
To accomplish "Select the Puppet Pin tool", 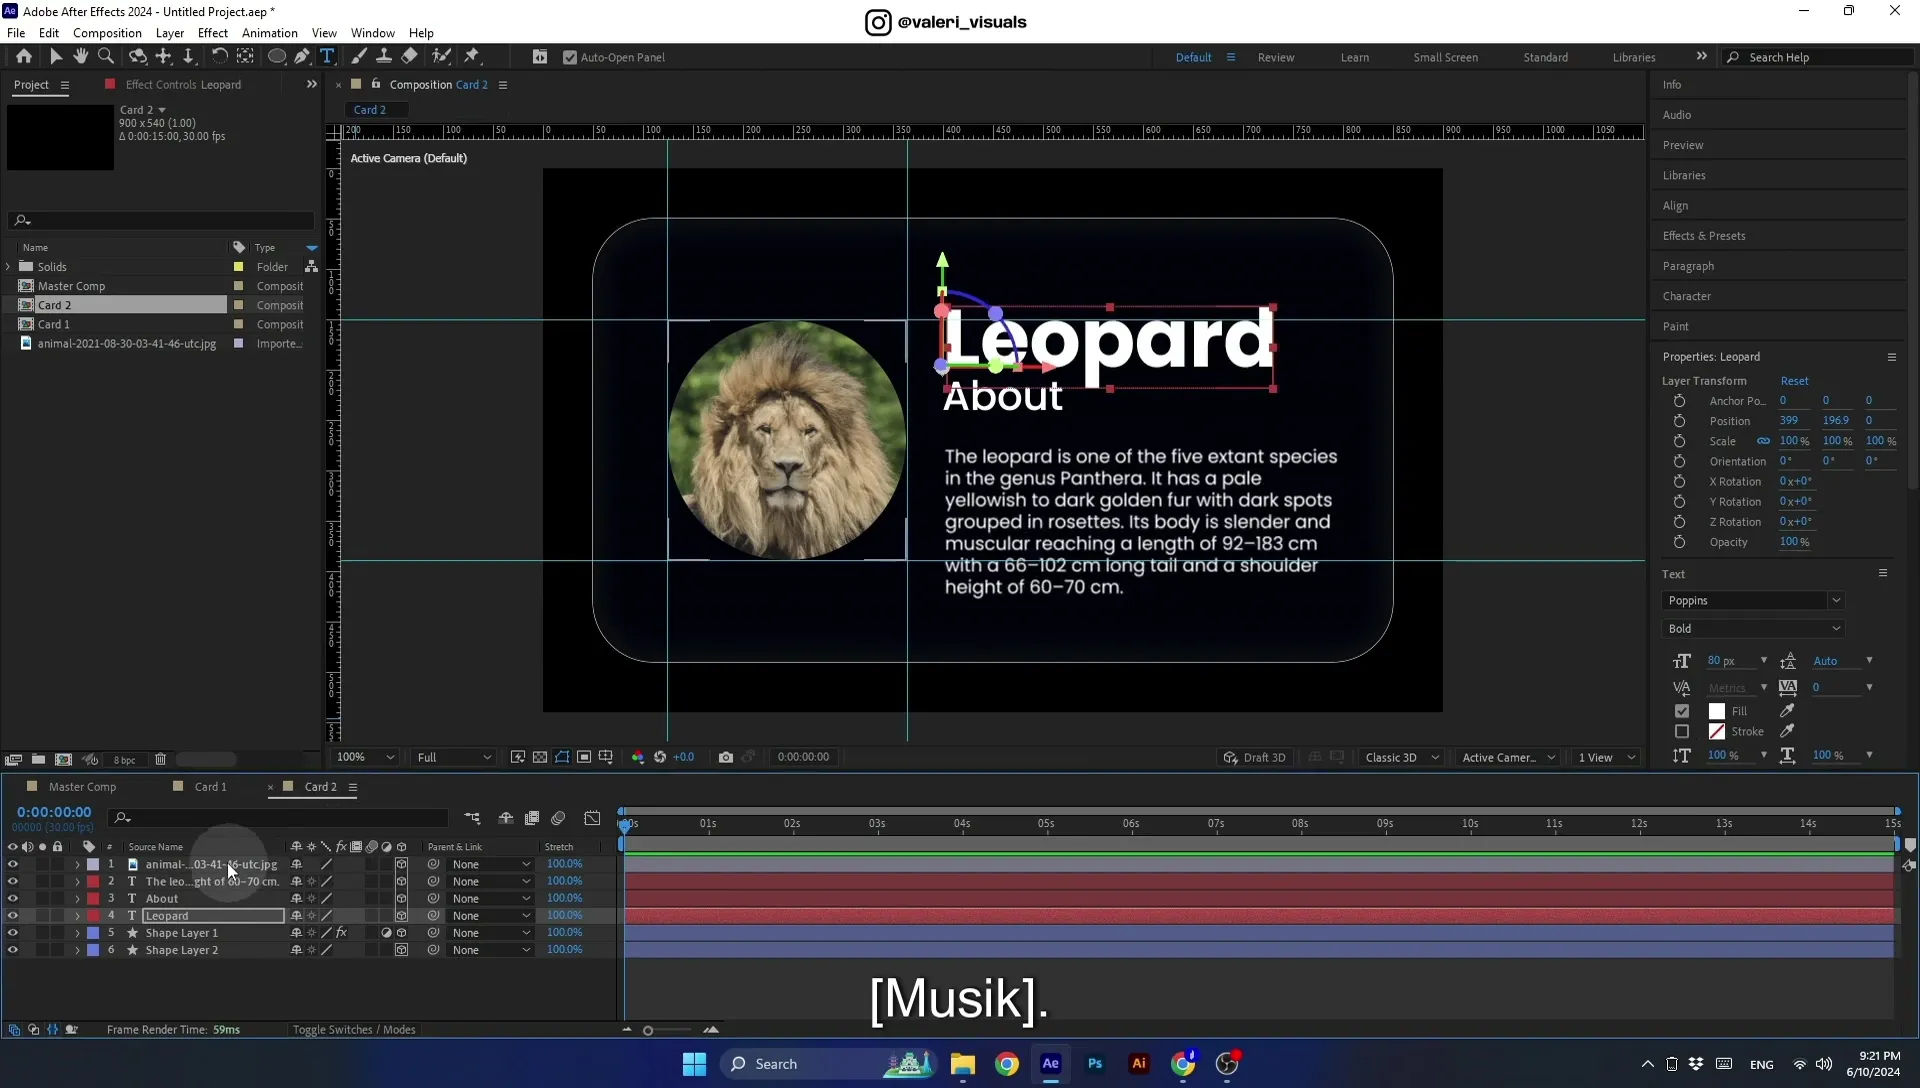I will pyautogui.click(x=472, y=57).
